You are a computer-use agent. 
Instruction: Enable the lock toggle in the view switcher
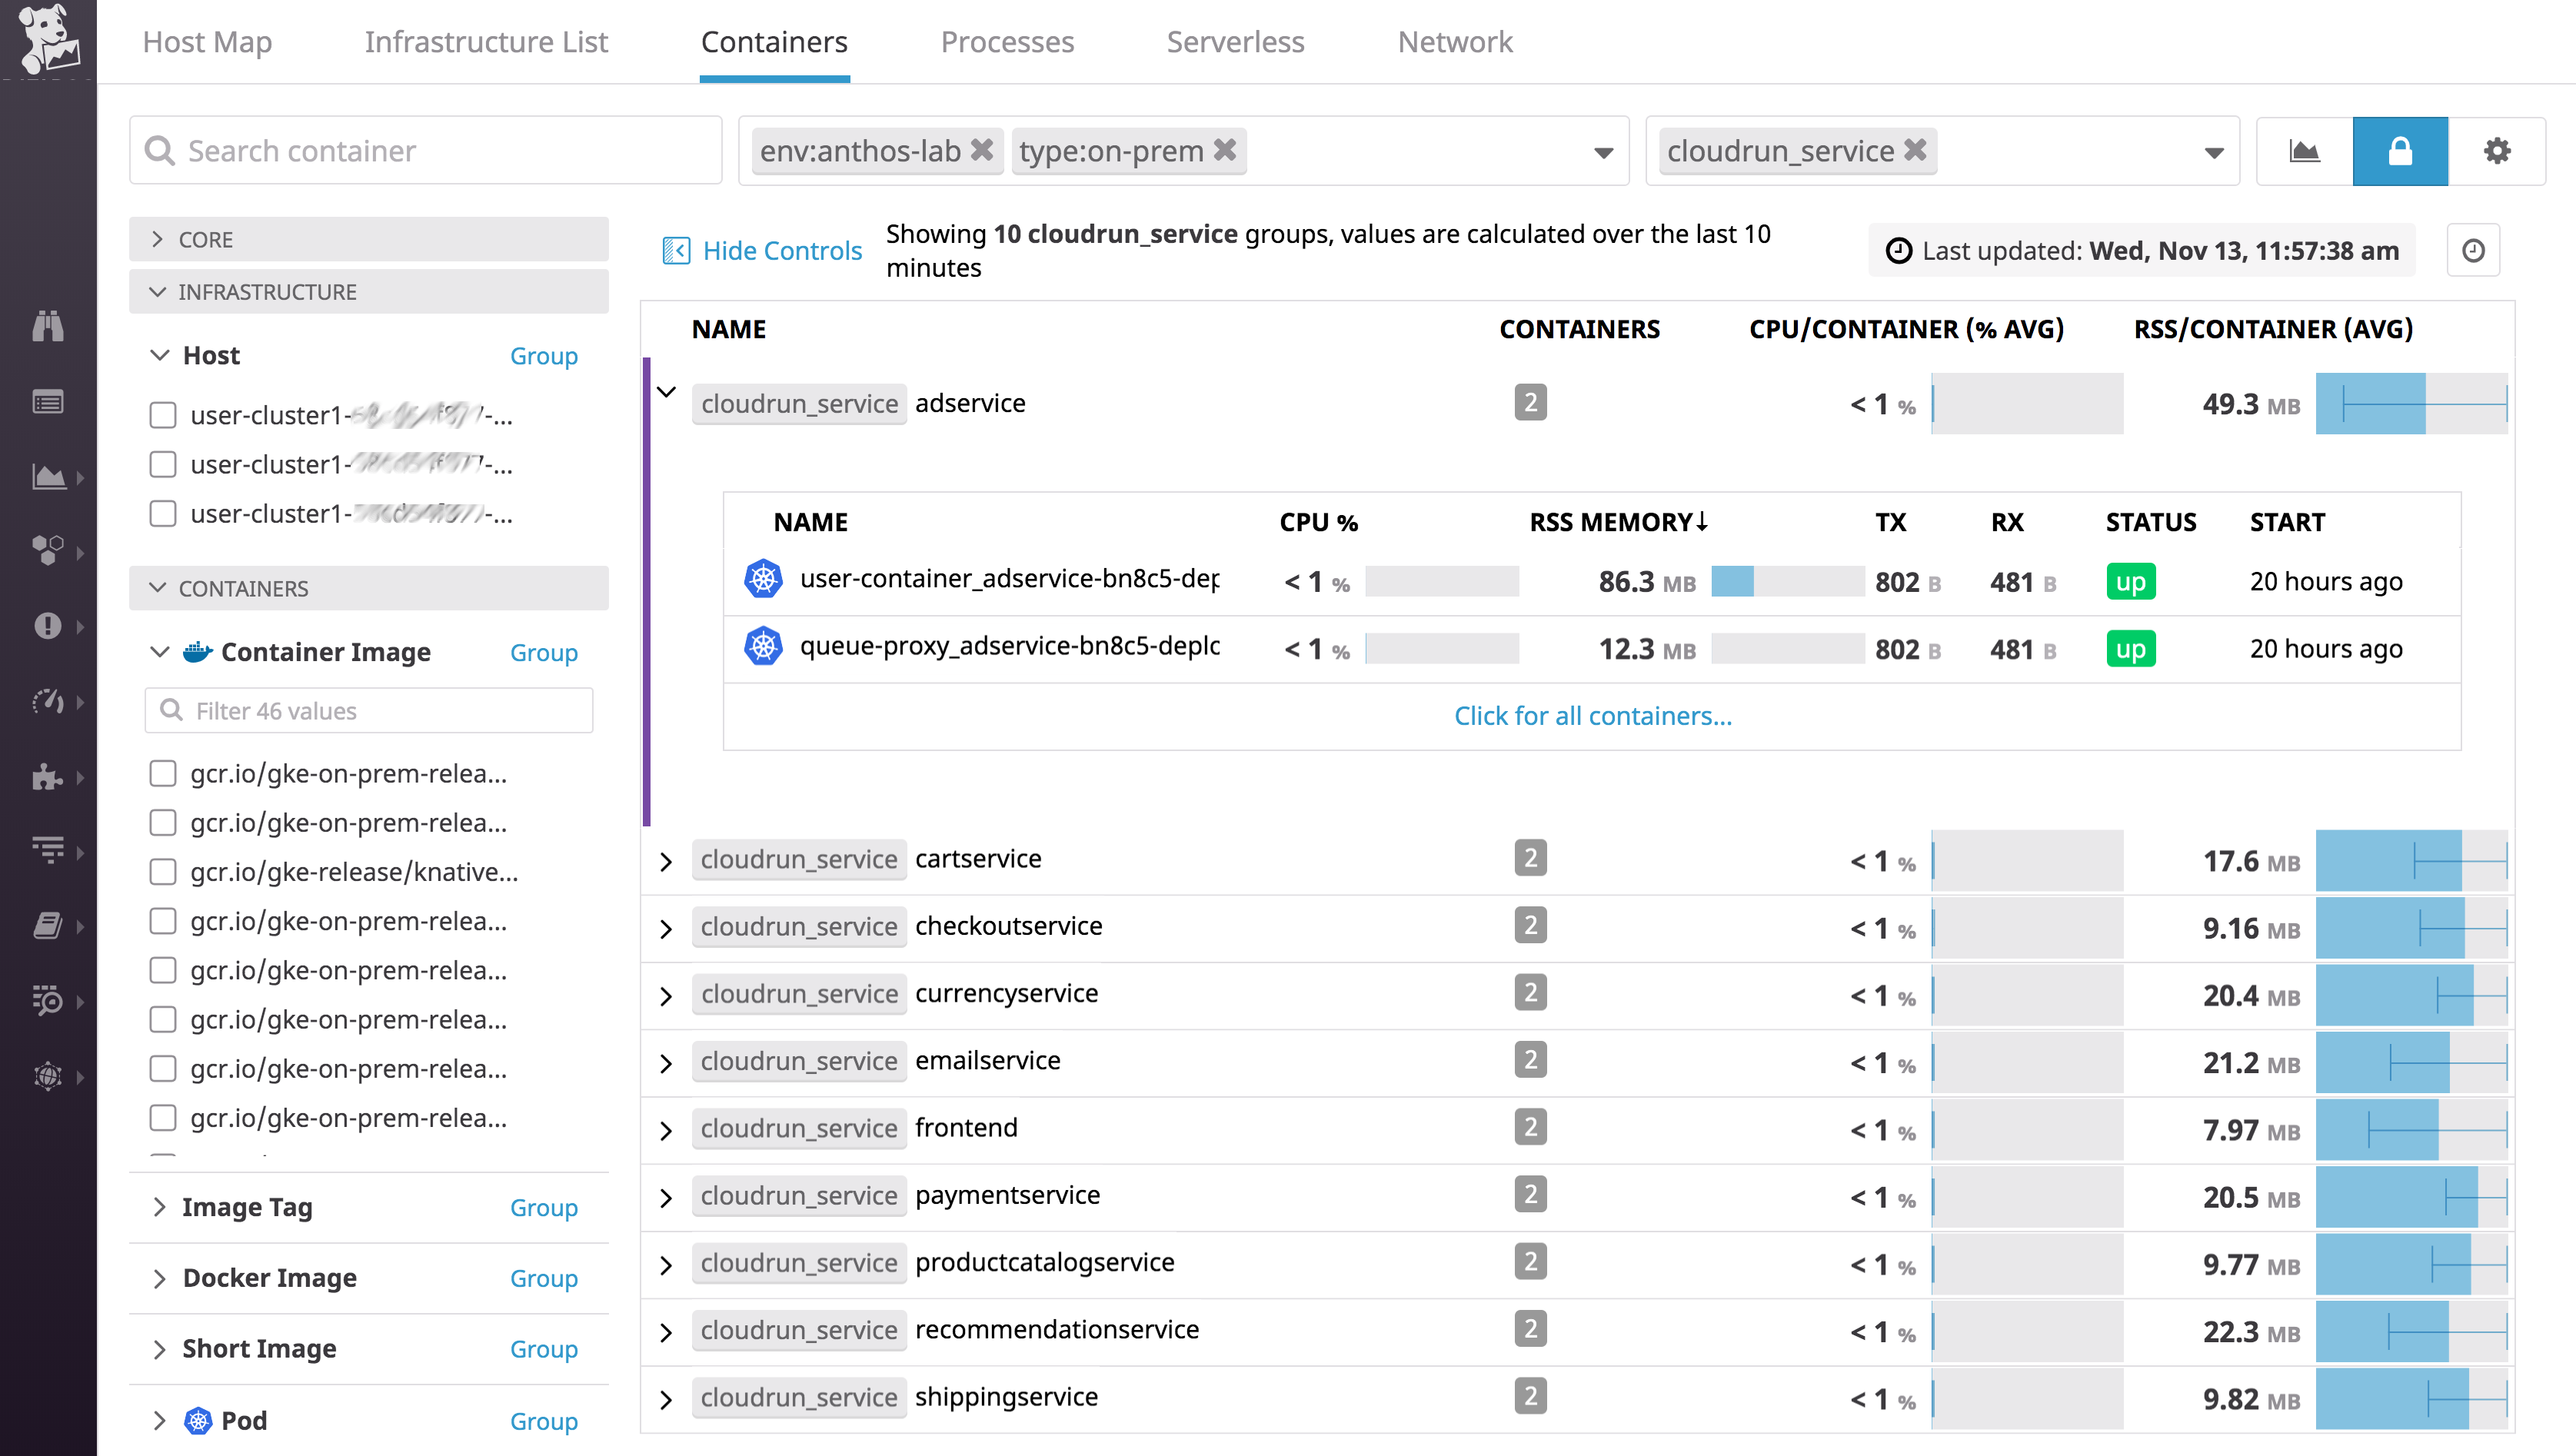(x=2400, y=150)
